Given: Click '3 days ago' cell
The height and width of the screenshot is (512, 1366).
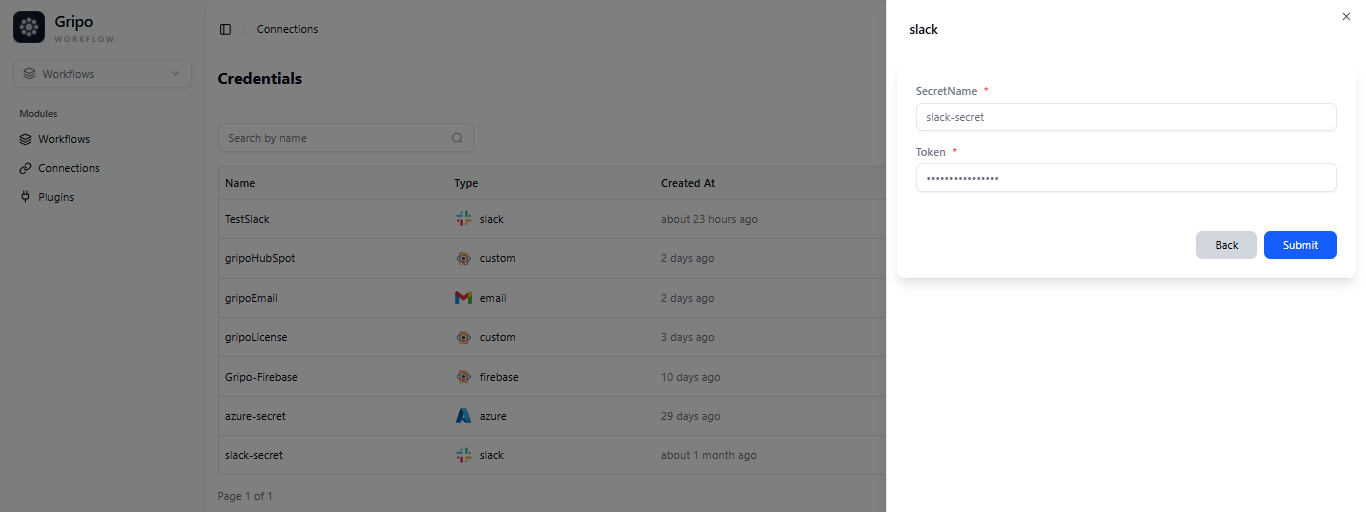Looking at the screenshot, I should 687,337.
